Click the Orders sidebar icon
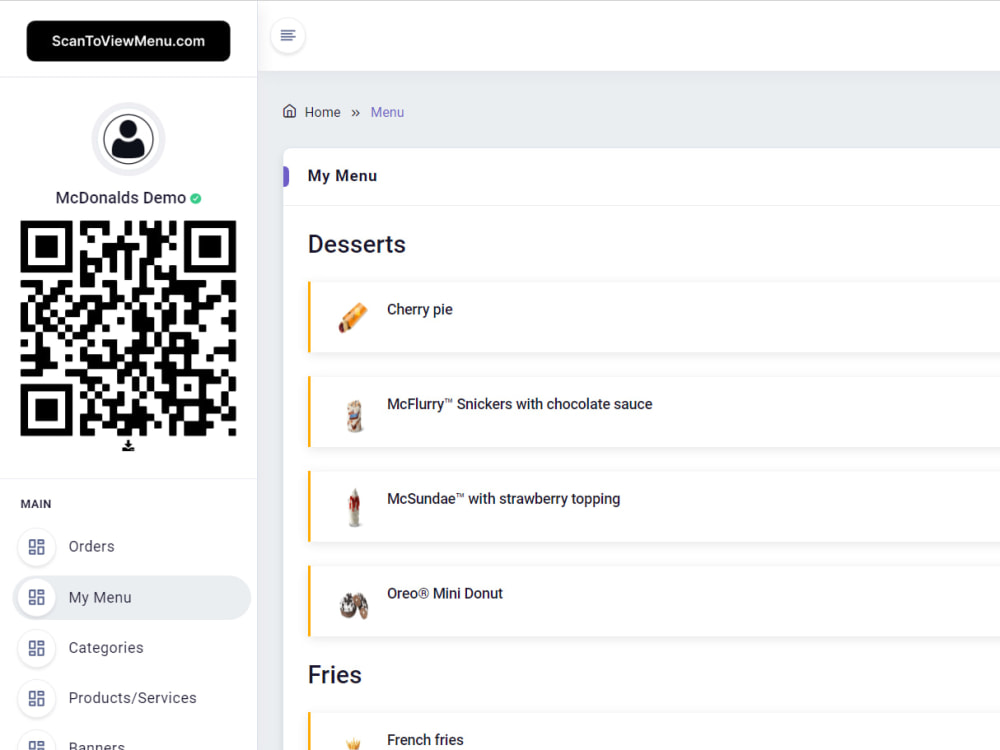This screenshot has height=750, width=1000. pos(36,547)
